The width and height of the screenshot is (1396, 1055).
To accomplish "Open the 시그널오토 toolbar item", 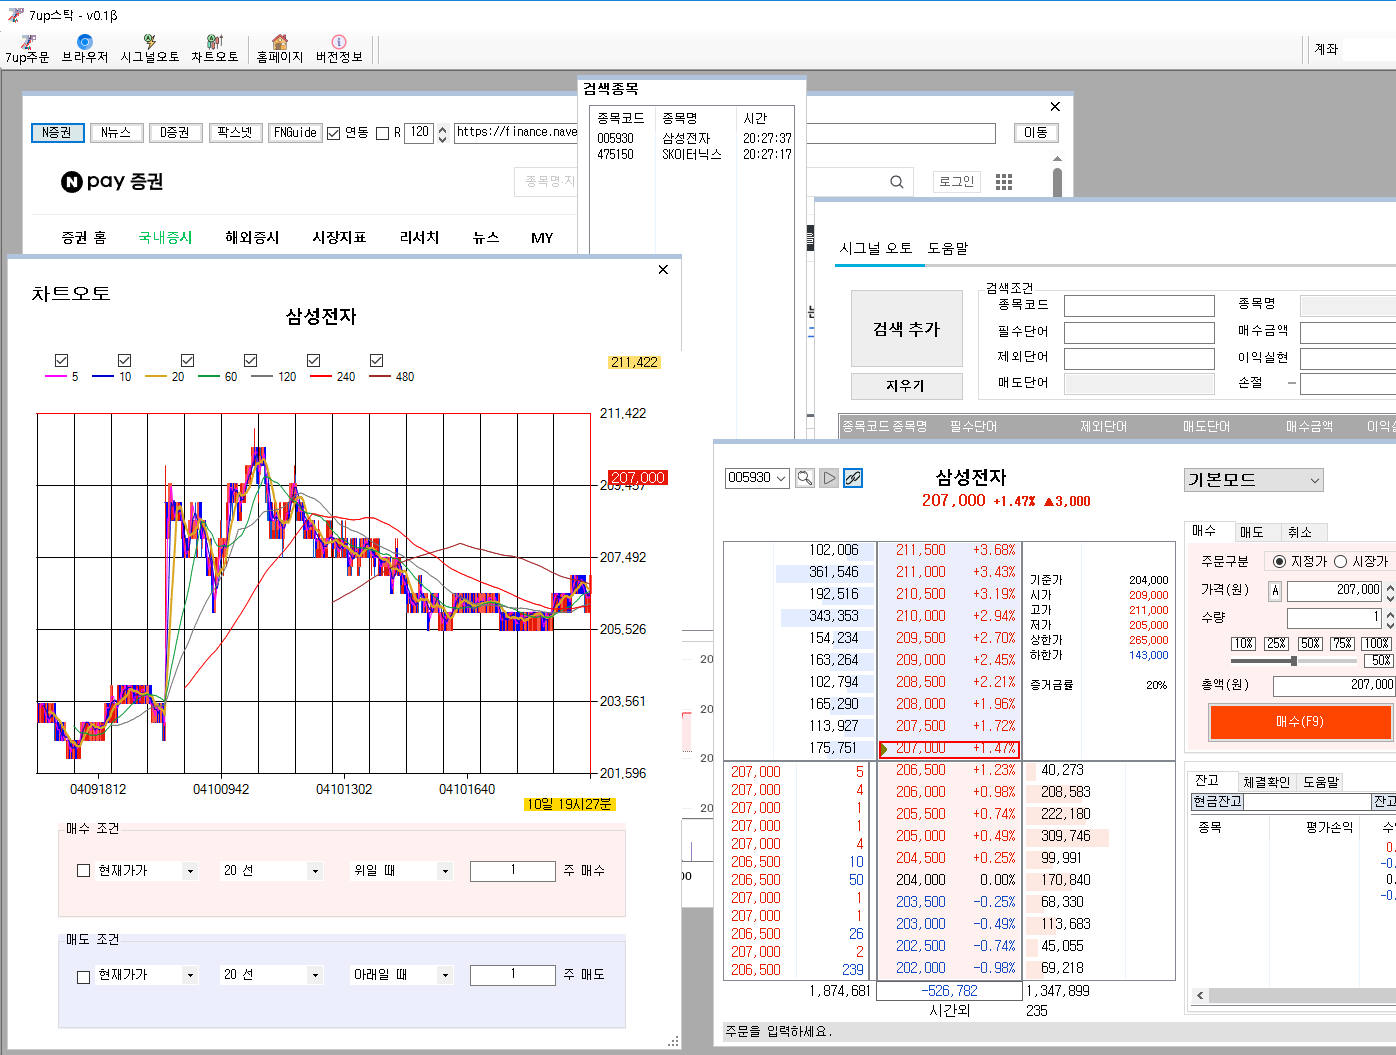I will click(150, 49).
